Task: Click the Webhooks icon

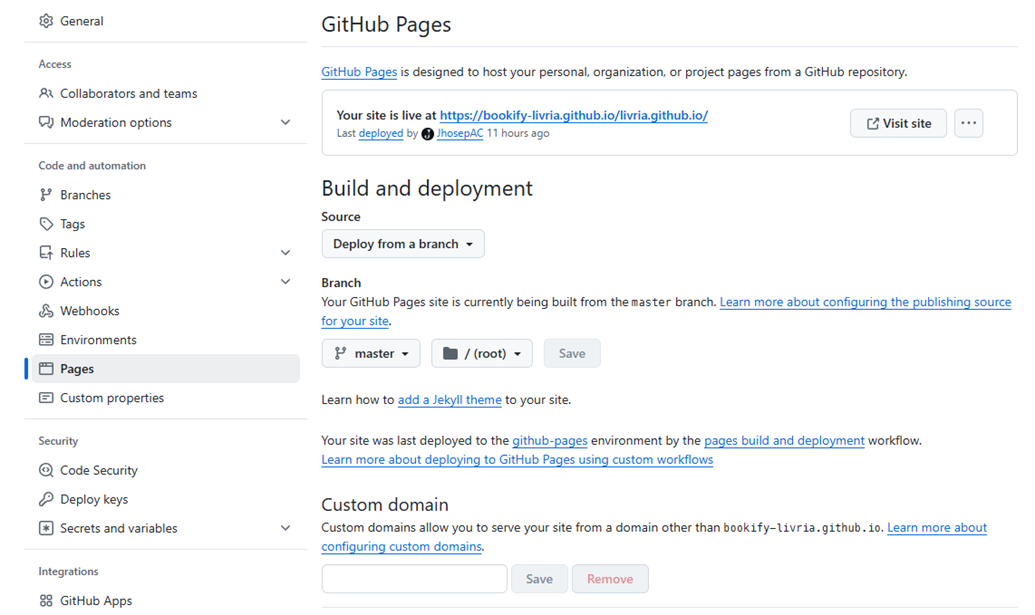Action: pyautogui.click(x=46, y=311)
